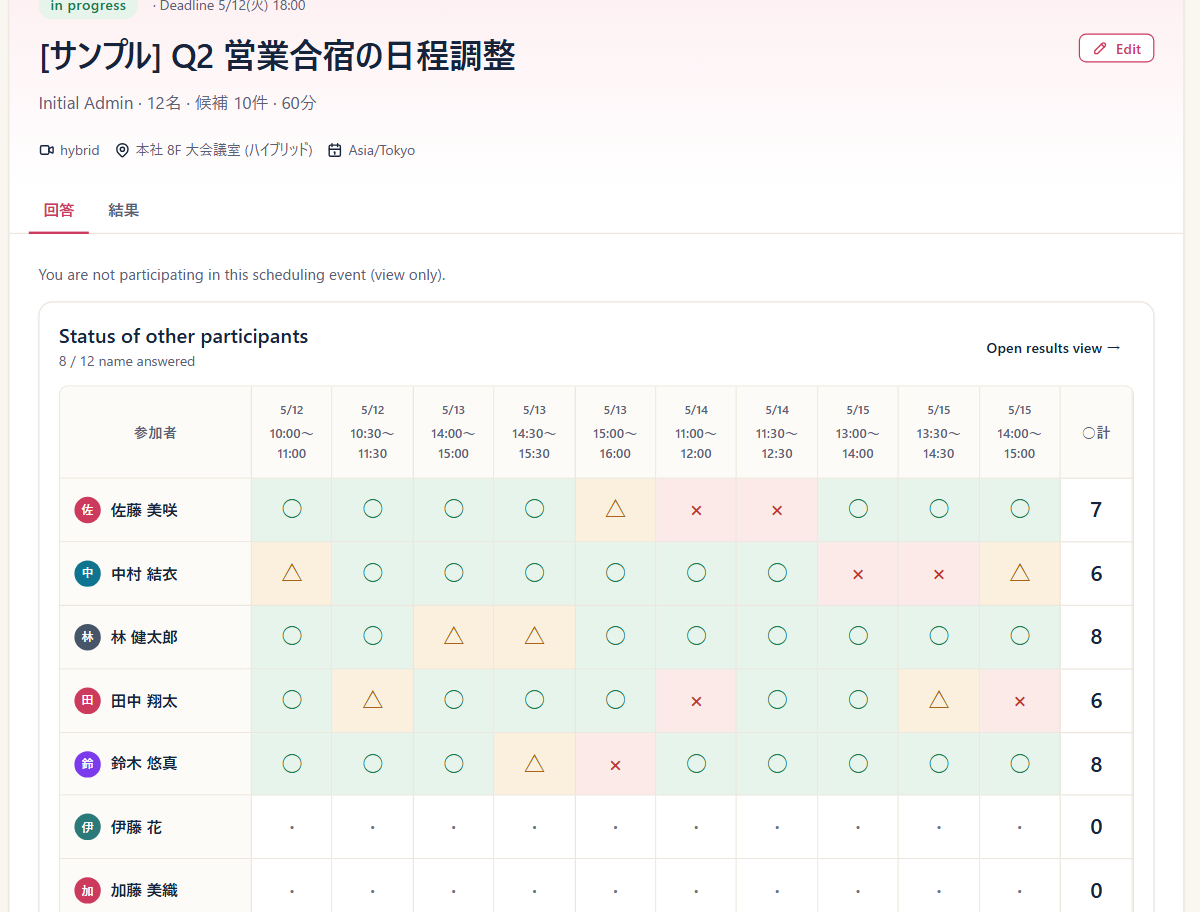The height and width of the screenshot is (912, 1200).
Task: Click 田中 翔太 cross for 5/14 11:00
Action: tap(696, 701)
